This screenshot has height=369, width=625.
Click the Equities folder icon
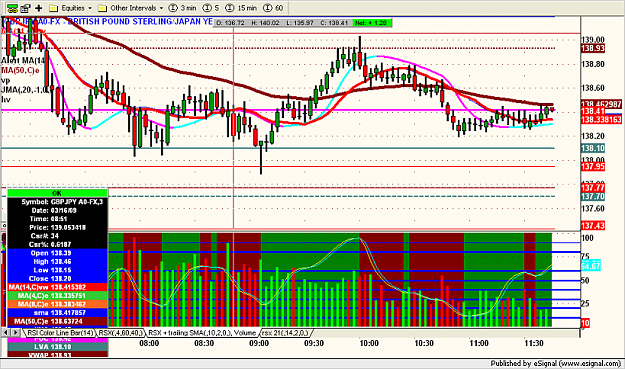(53, 8)
